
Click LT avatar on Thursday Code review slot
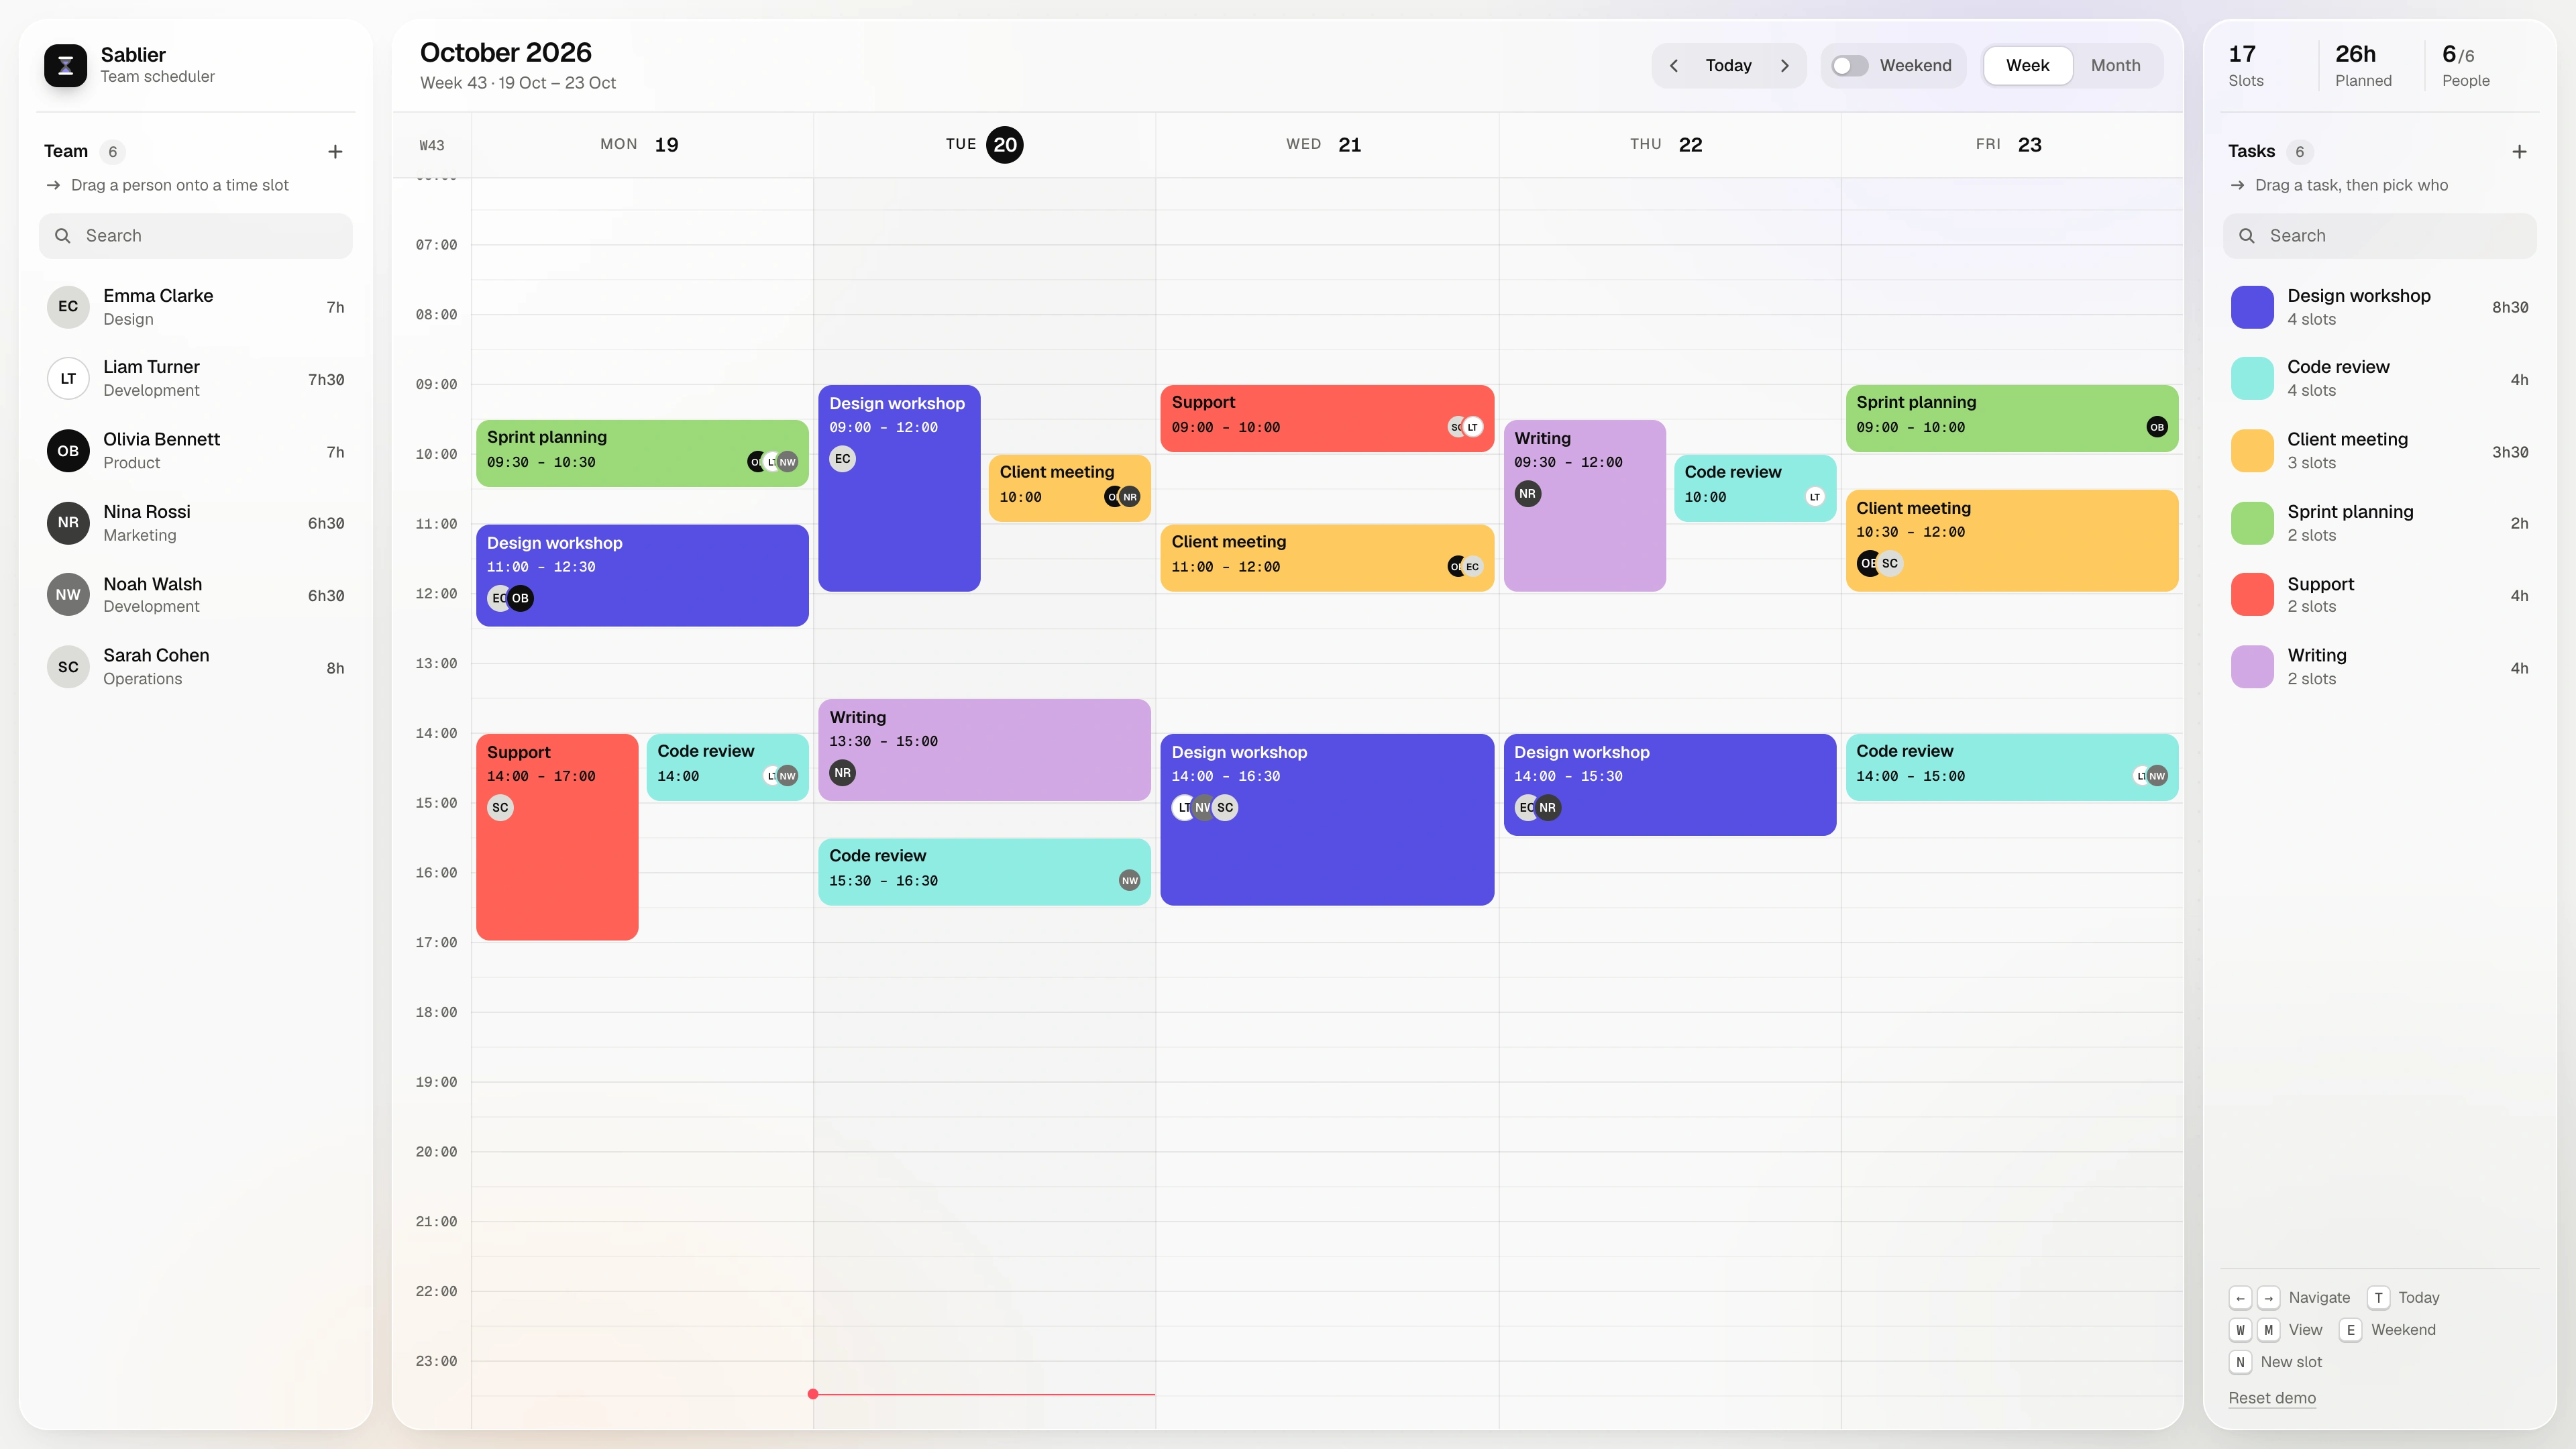(x=1814, y=497)
